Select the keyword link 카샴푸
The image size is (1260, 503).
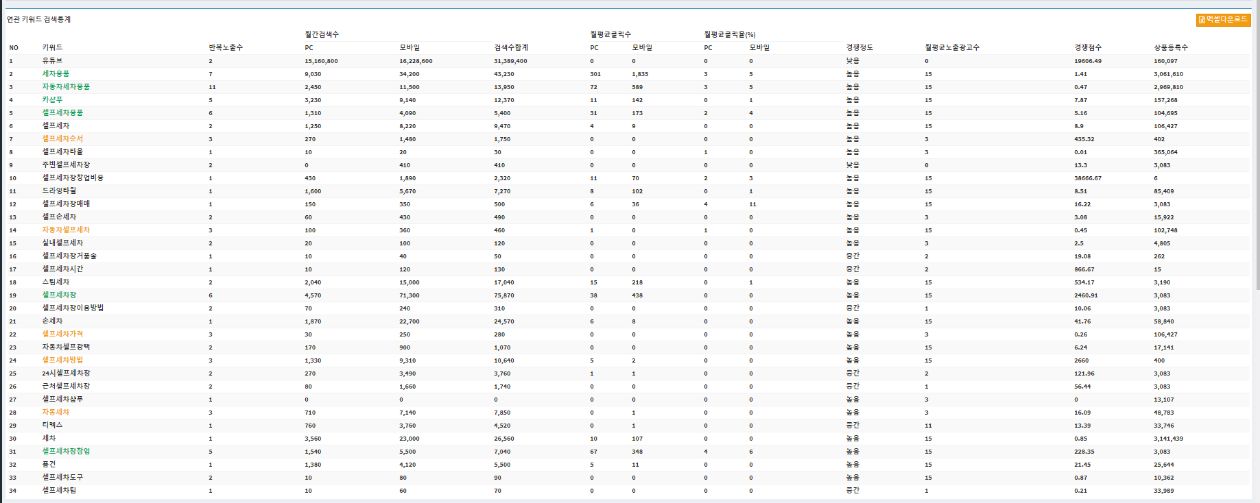[x=53, y=100]
